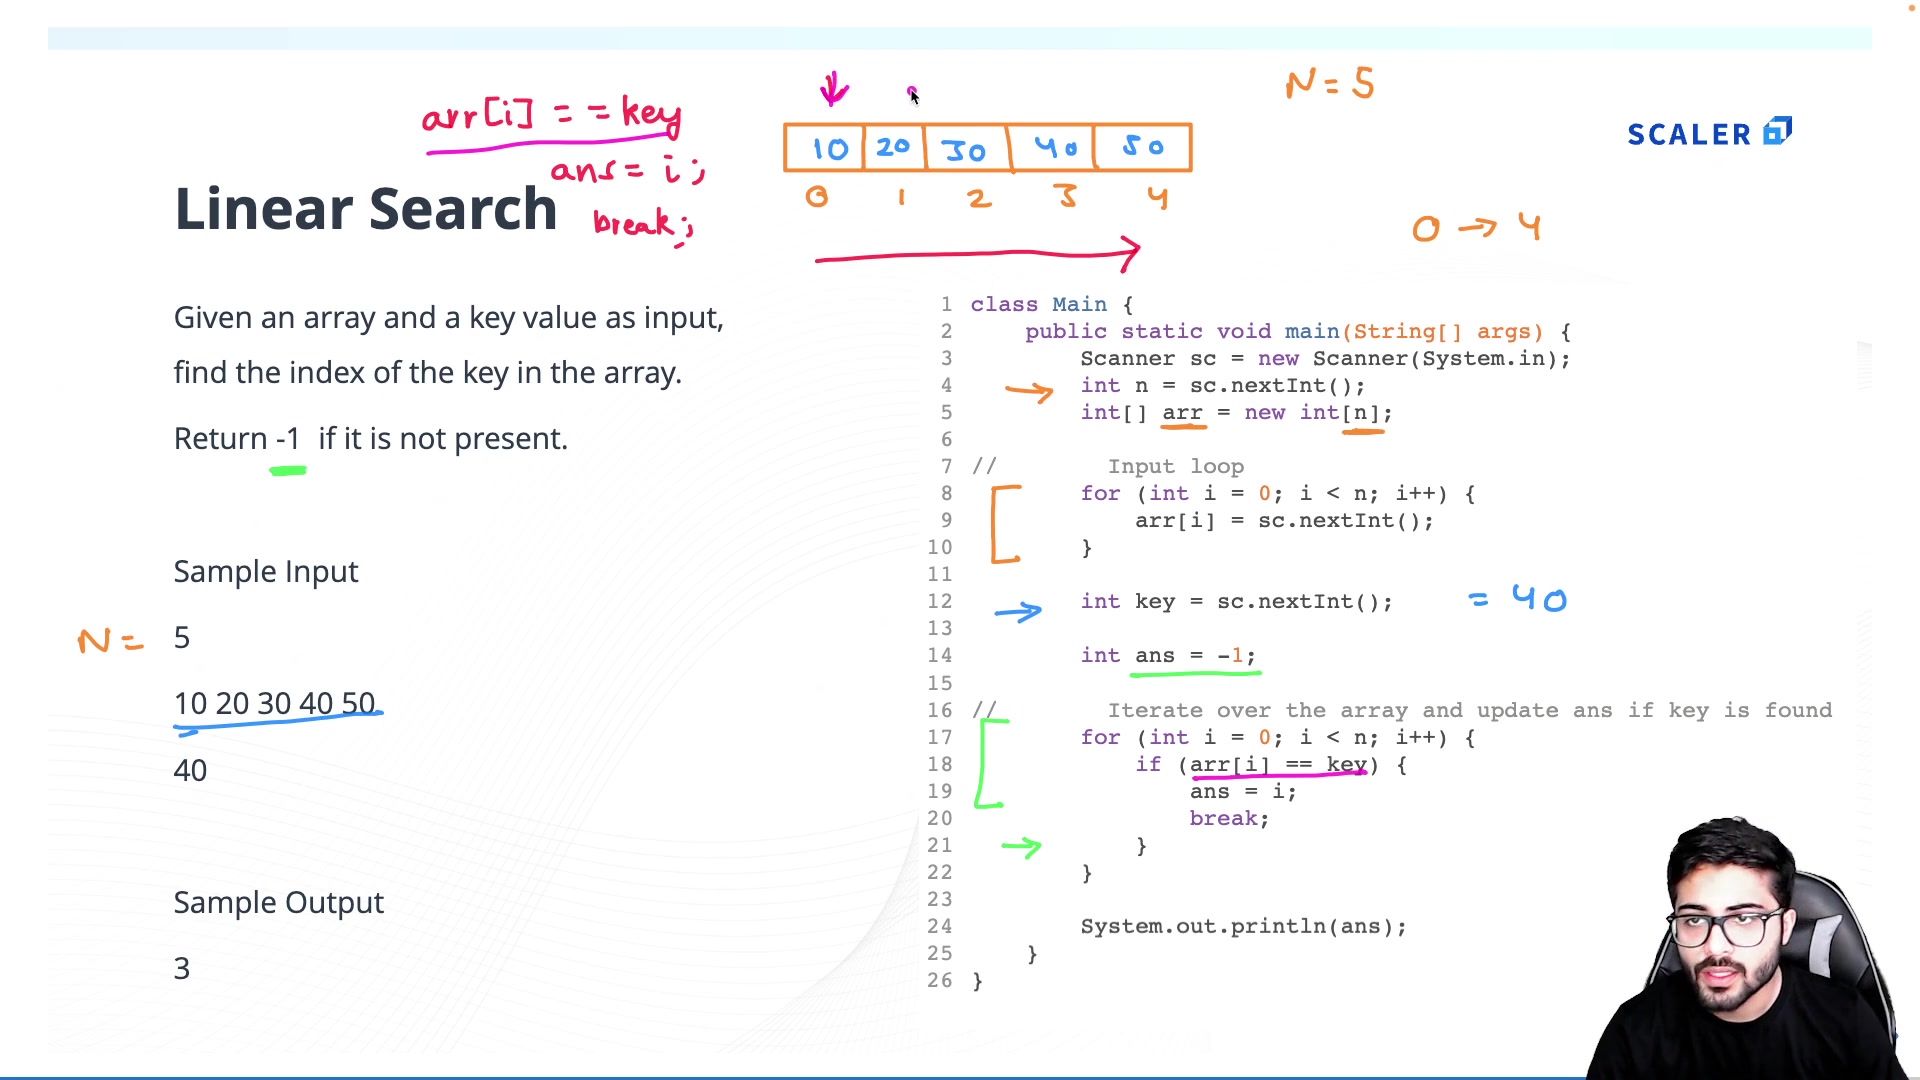Click the 'break;' statement on line 20

tap(1229, 818)
